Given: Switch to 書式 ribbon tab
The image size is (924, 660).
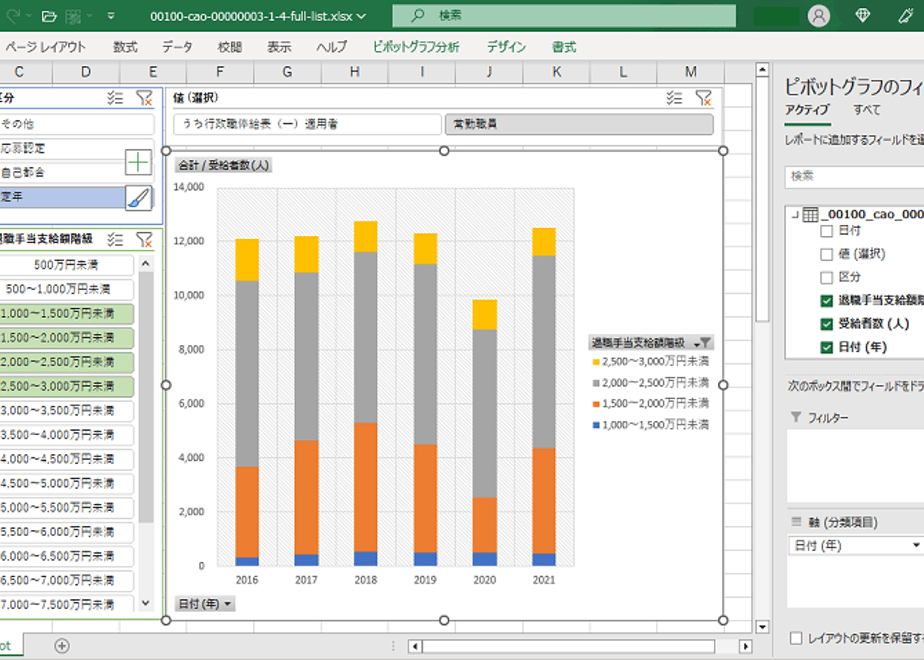Looking at the screenshot, I should [x=564, y=47].
